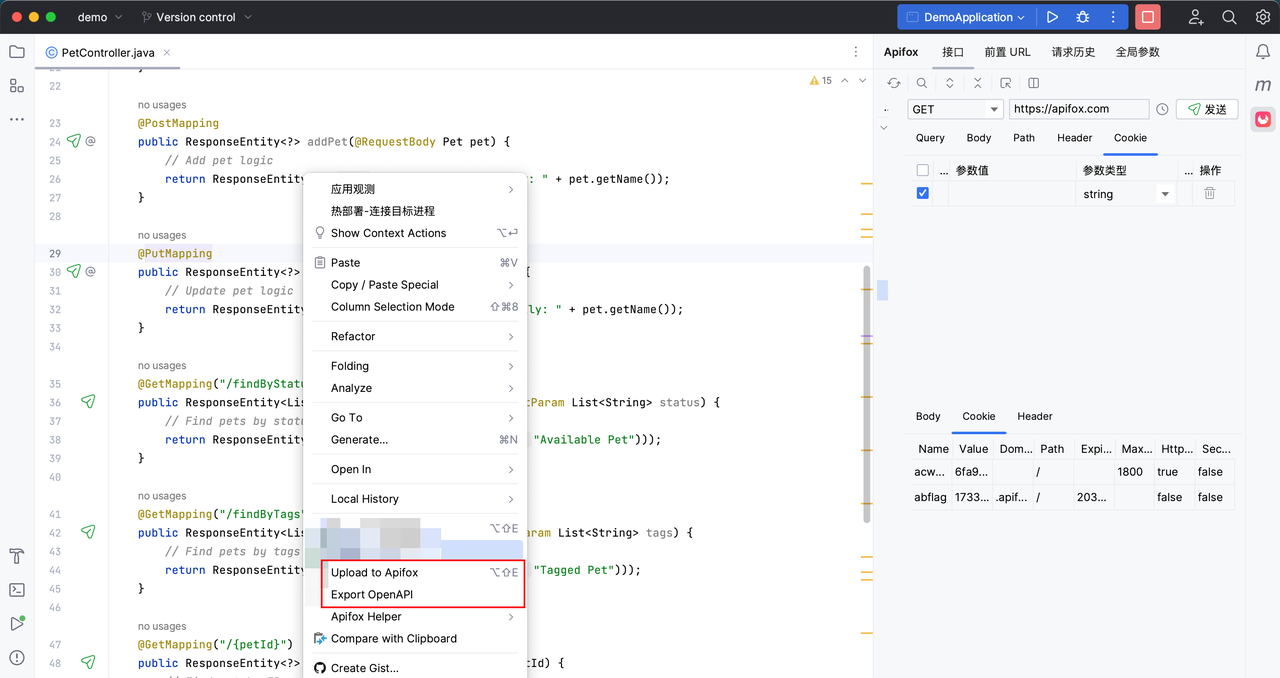Open the Version control dropdown
1280x678 pixels.
[196, 17]
